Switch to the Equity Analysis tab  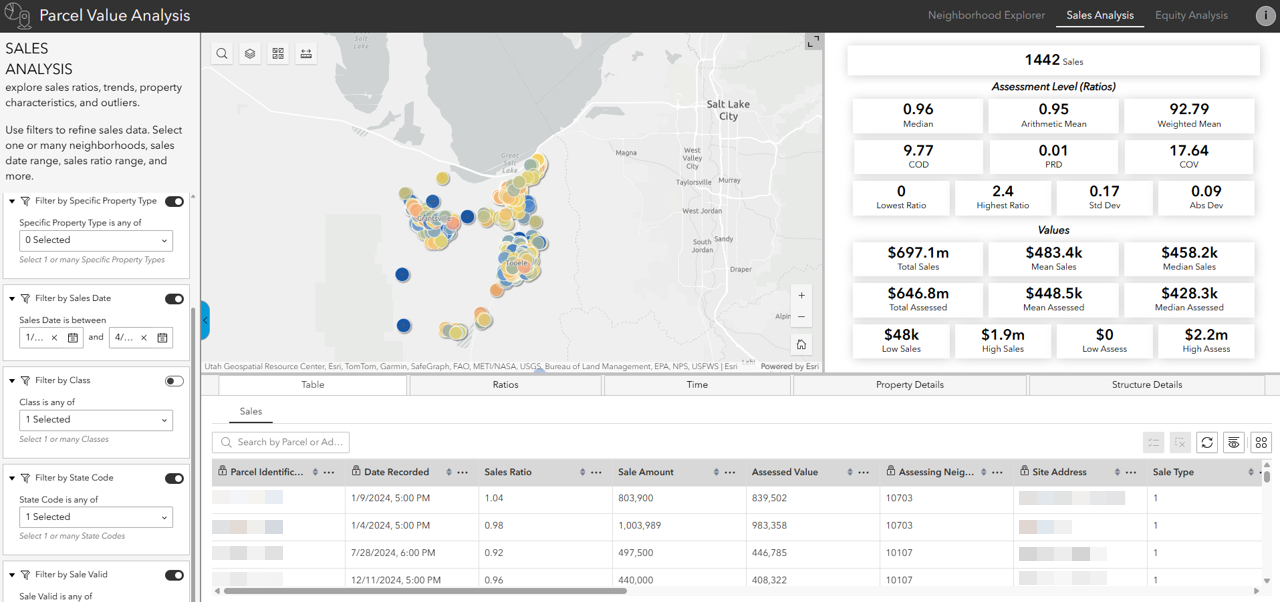(x=1191, y=15)
